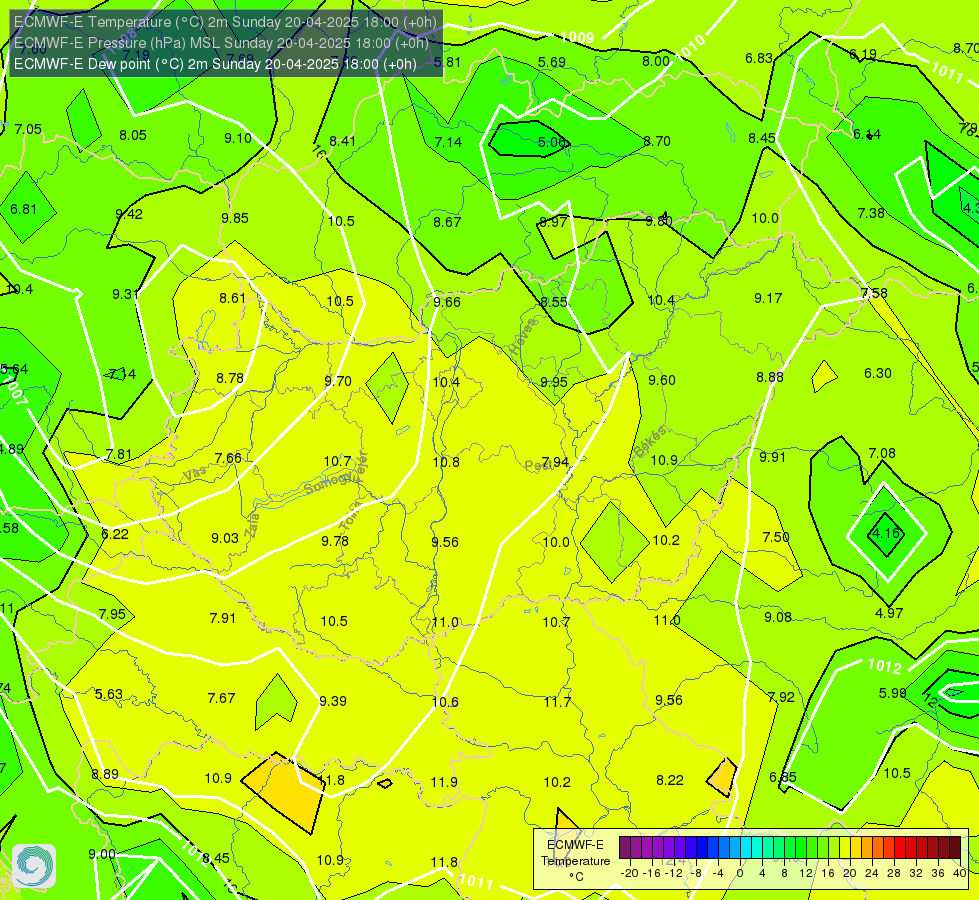Click the 6.81 value in the diamond contour
Screen dimensions: 979x900
[x=24, y=209]
